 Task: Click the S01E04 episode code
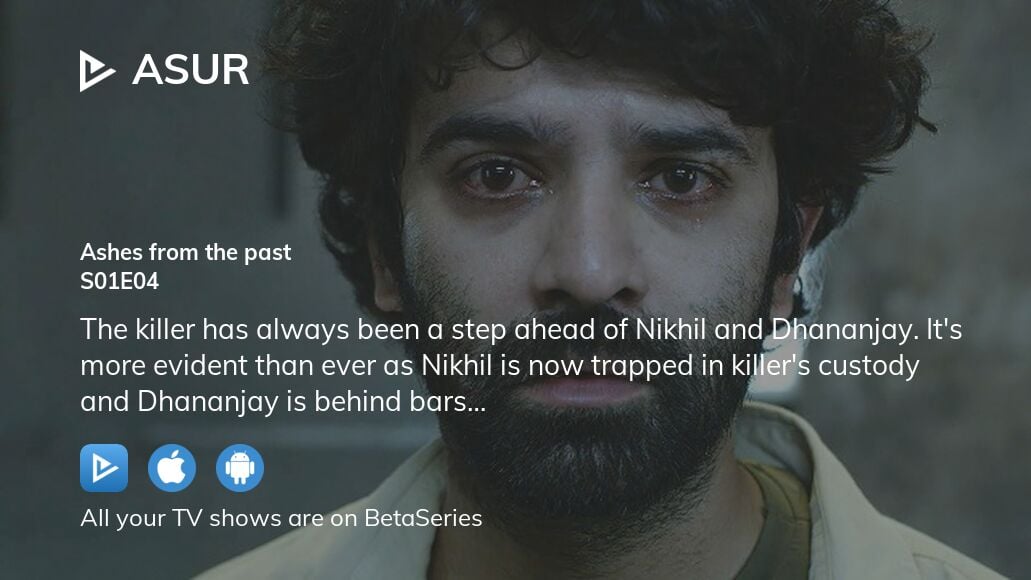coord(120,281)
